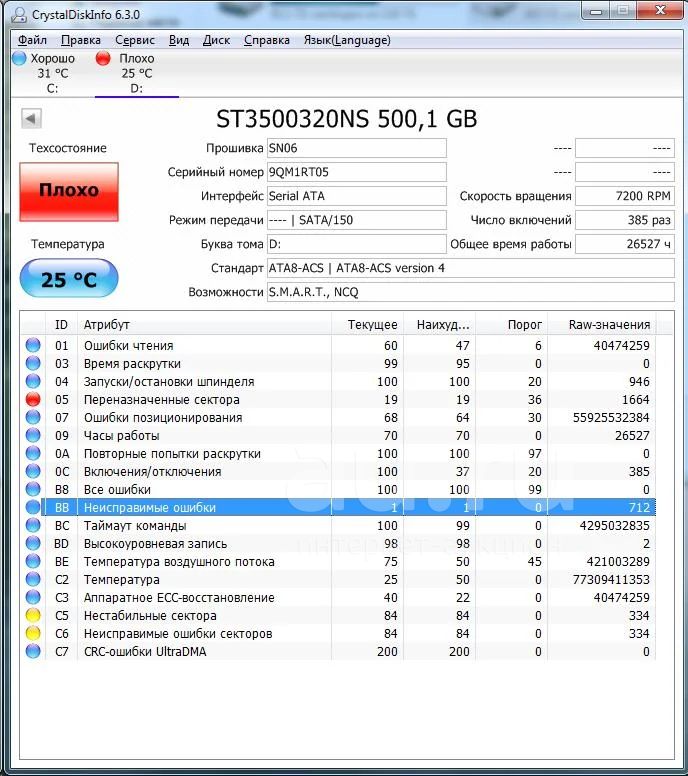Go to previous disk with left arrow
The width and height of the screenshot is (688, 776).
point(31,119)
